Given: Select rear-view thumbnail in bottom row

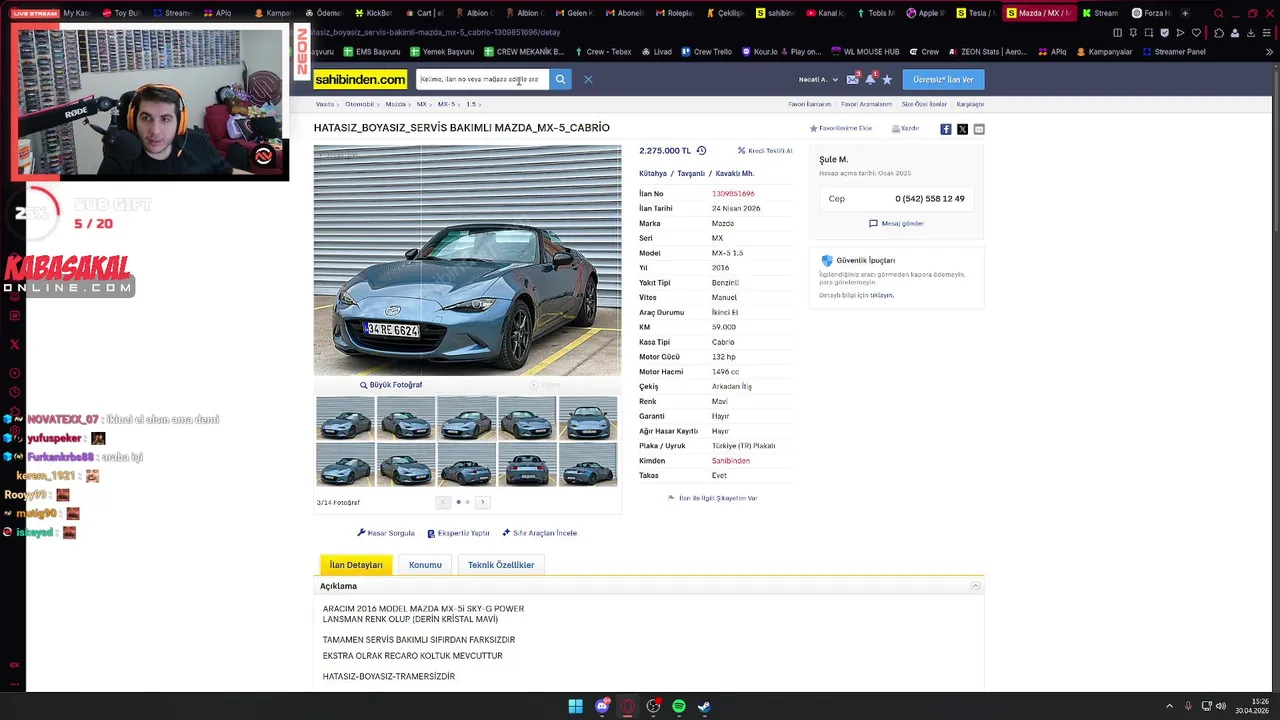Looking at the screenshot, I should [527, 465].
